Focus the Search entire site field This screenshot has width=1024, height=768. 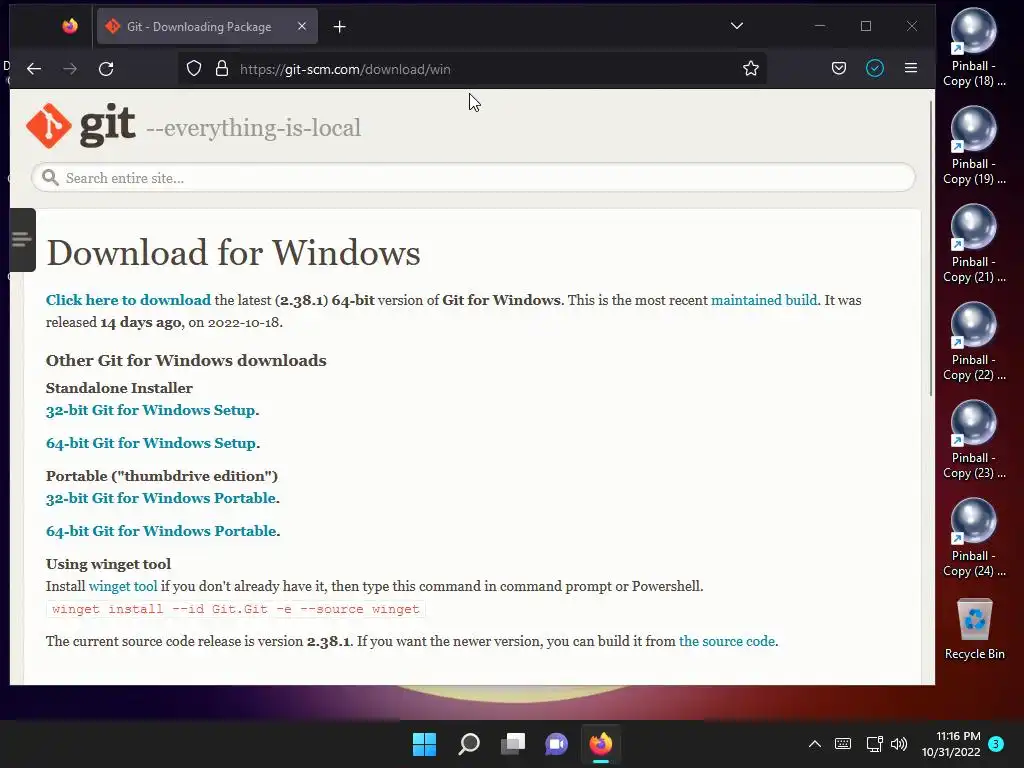[x=473, y=178]
